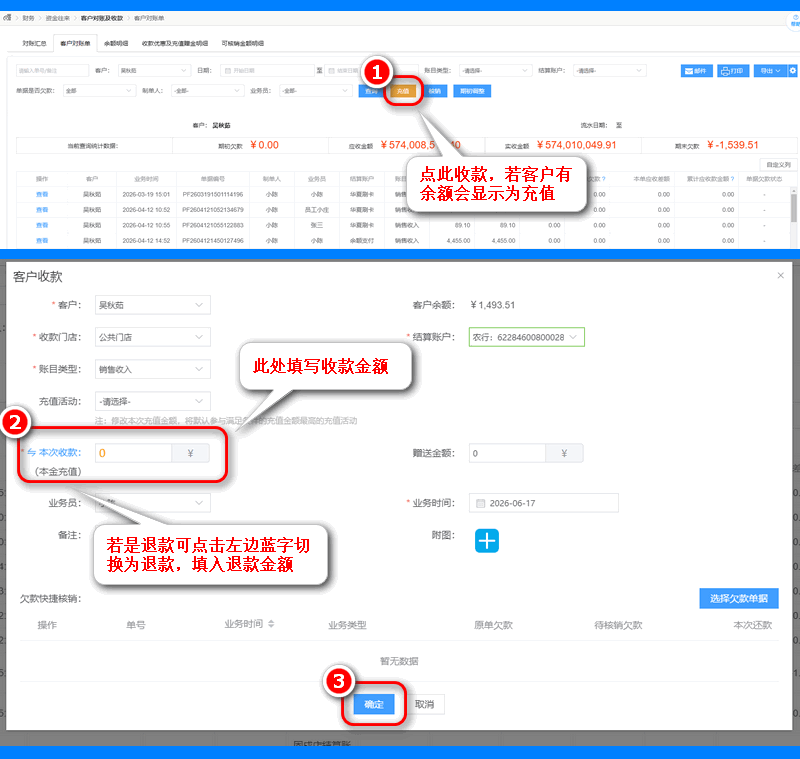Click the blue plus icon to add attachment
Screen dimensions: 800x759
[486, 540]
